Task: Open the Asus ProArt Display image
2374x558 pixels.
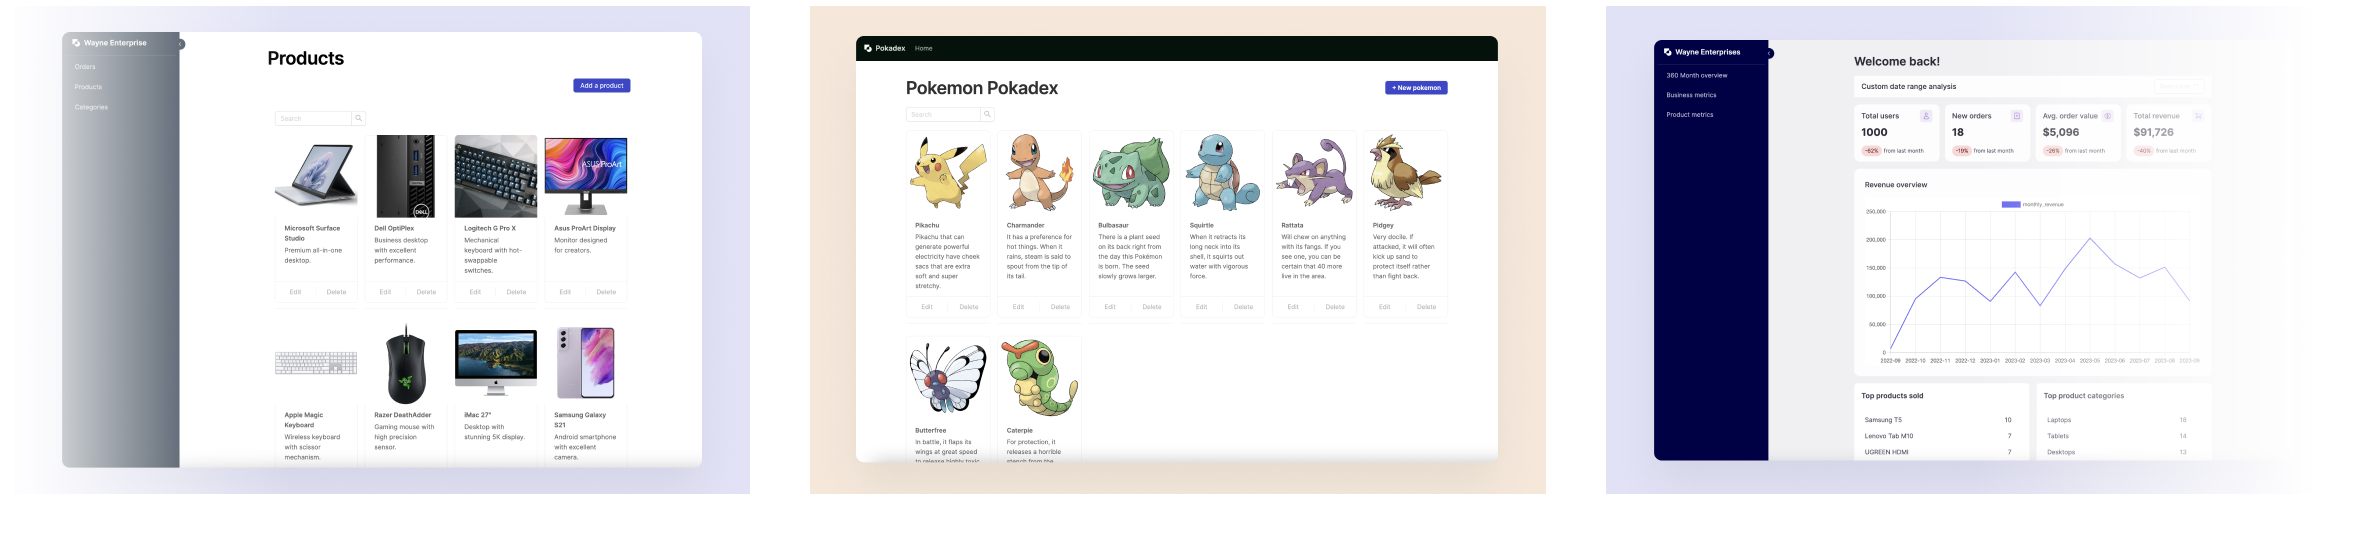Action: click(586, 176)
